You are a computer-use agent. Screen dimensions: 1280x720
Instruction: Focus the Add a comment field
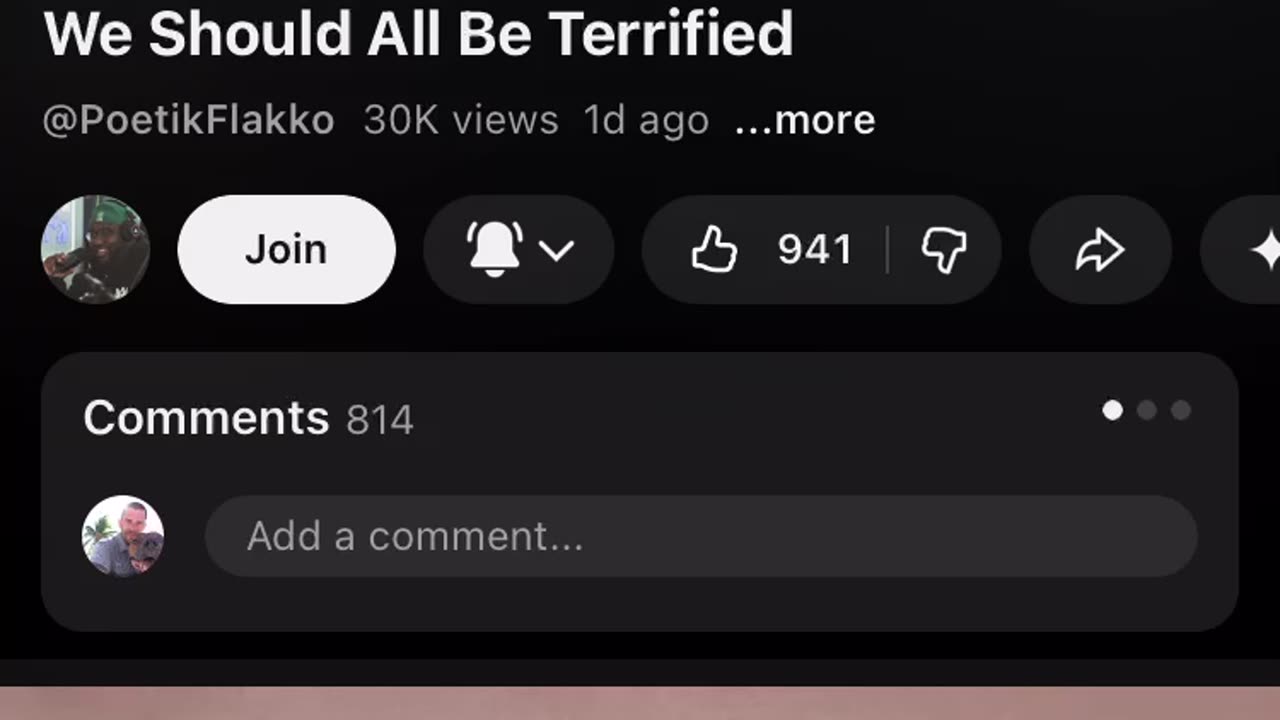(701, 536)
